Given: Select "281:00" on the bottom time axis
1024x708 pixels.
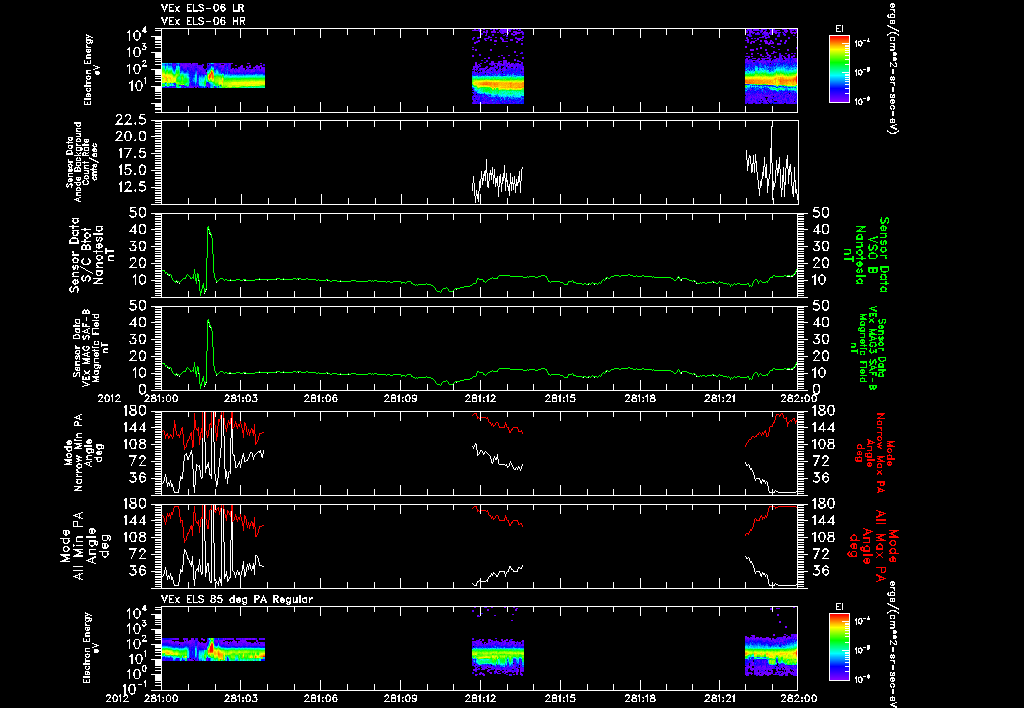Looking at the screenshot, I should (161, 698).
